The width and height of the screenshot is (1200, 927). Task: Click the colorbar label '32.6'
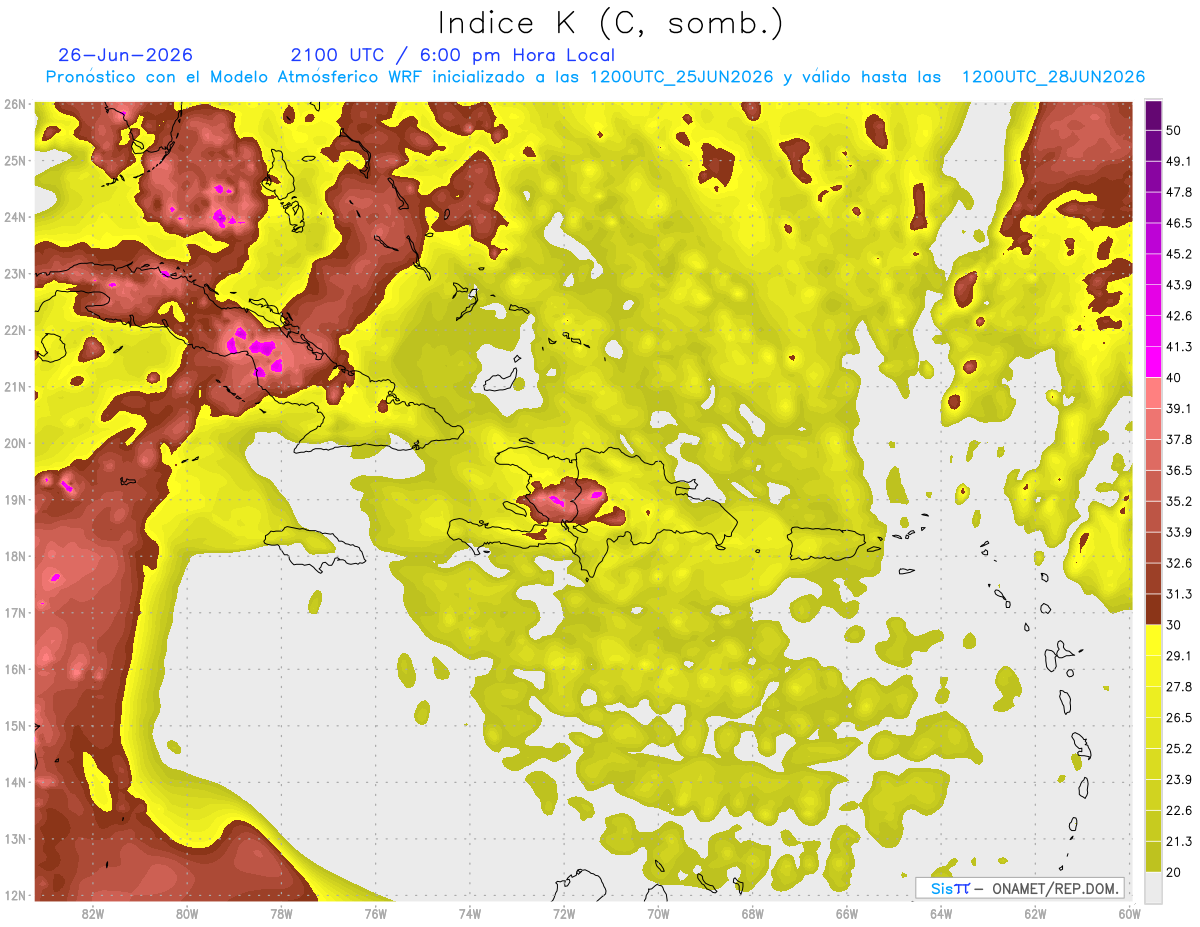click(1178, 563)
